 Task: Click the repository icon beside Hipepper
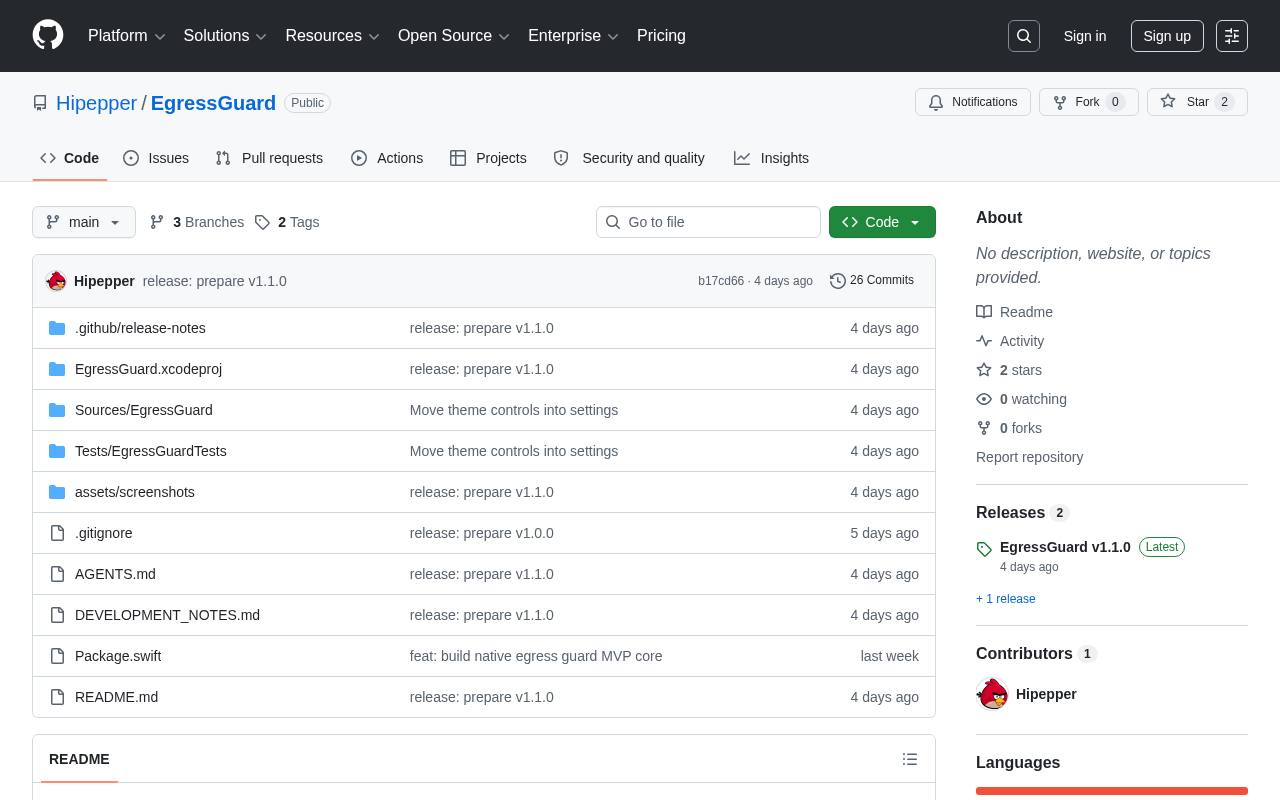(40, 103)
